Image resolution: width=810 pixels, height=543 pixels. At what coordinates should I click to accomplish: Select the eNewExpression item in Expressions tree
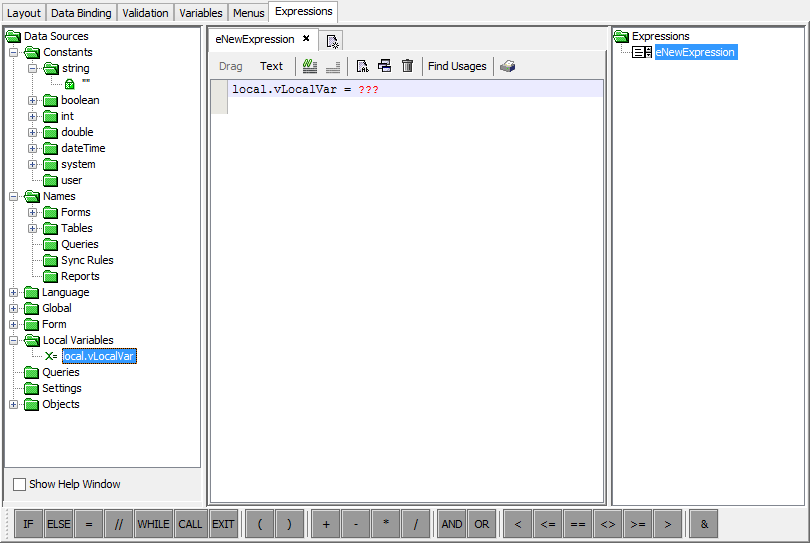[x=695, y=52]
